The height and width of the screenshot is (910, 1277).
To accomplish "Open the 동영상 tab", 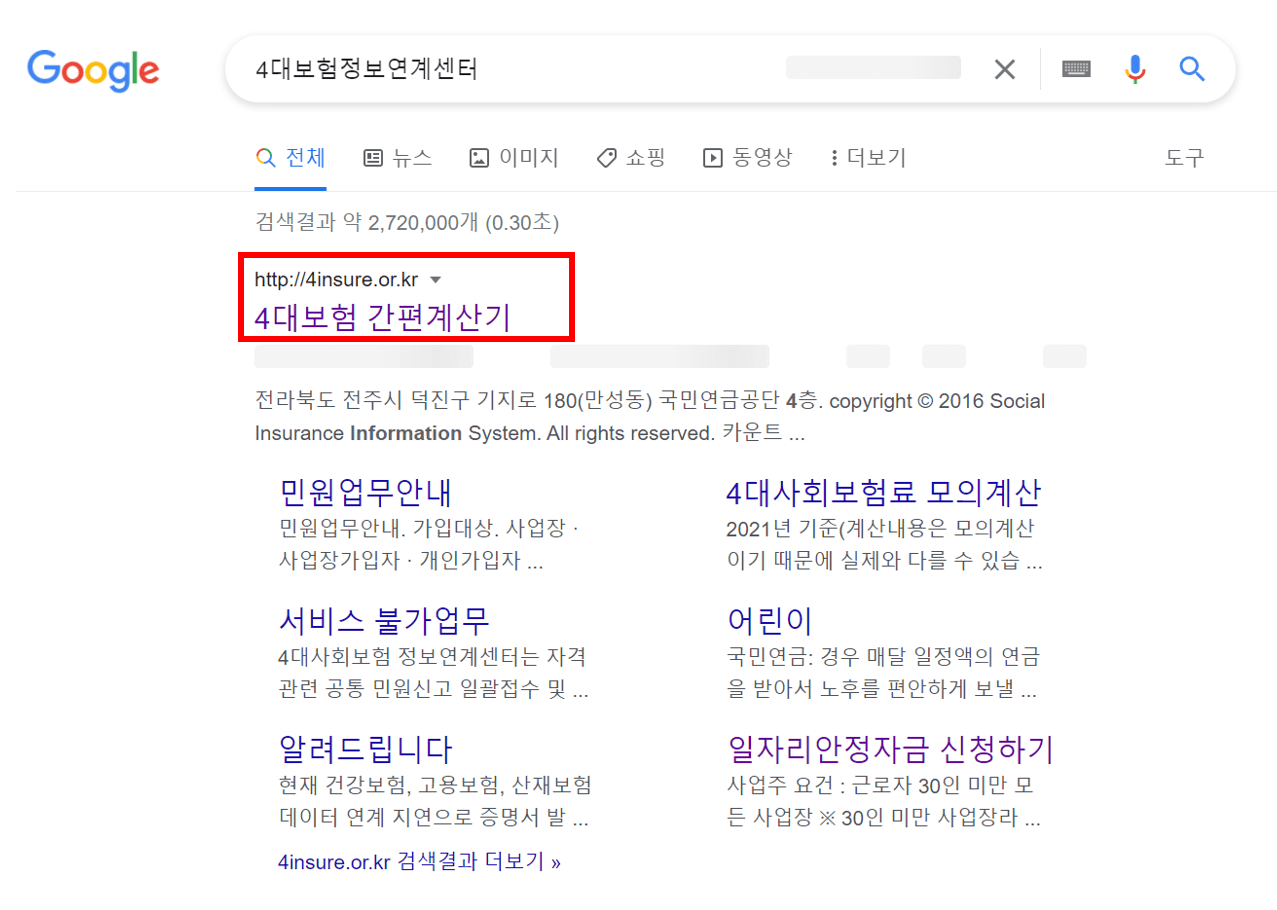I will [747, 158].
